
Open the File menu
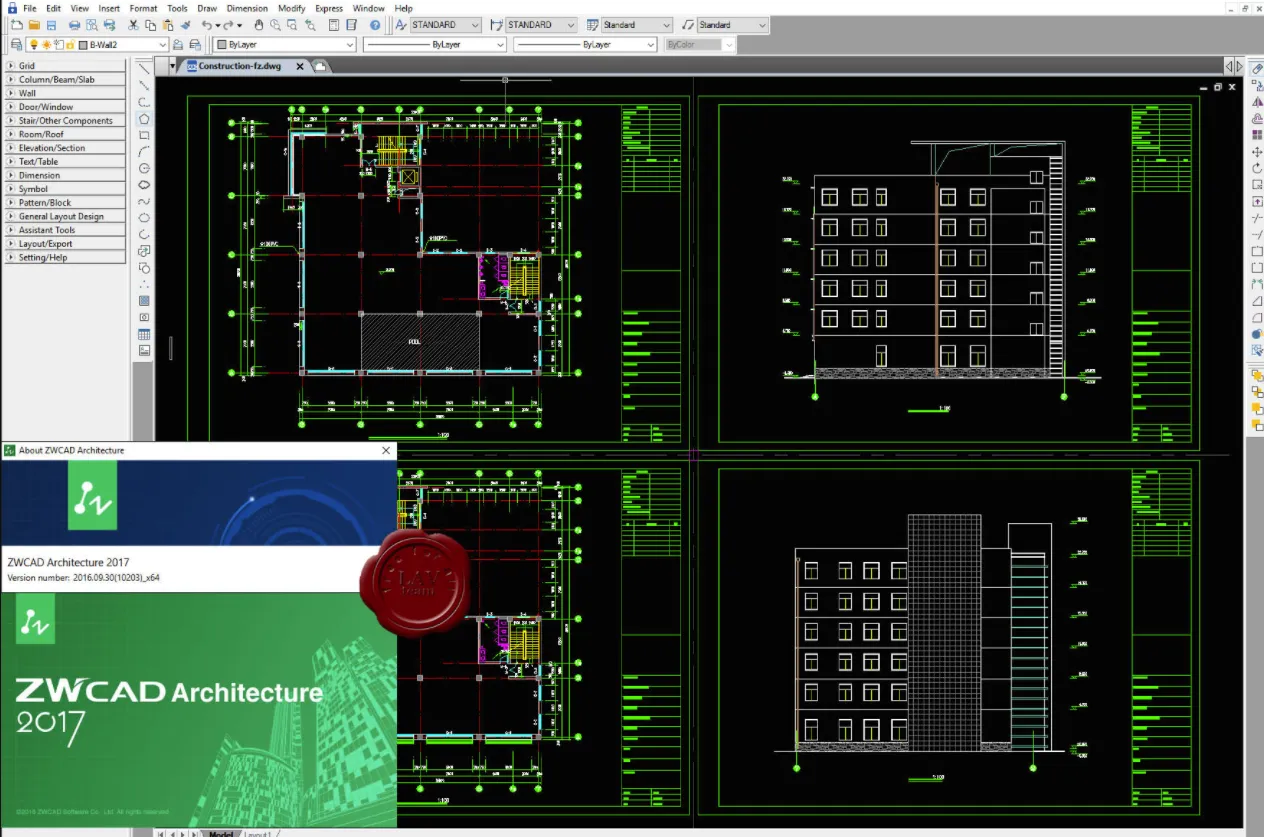coord(29,8)
